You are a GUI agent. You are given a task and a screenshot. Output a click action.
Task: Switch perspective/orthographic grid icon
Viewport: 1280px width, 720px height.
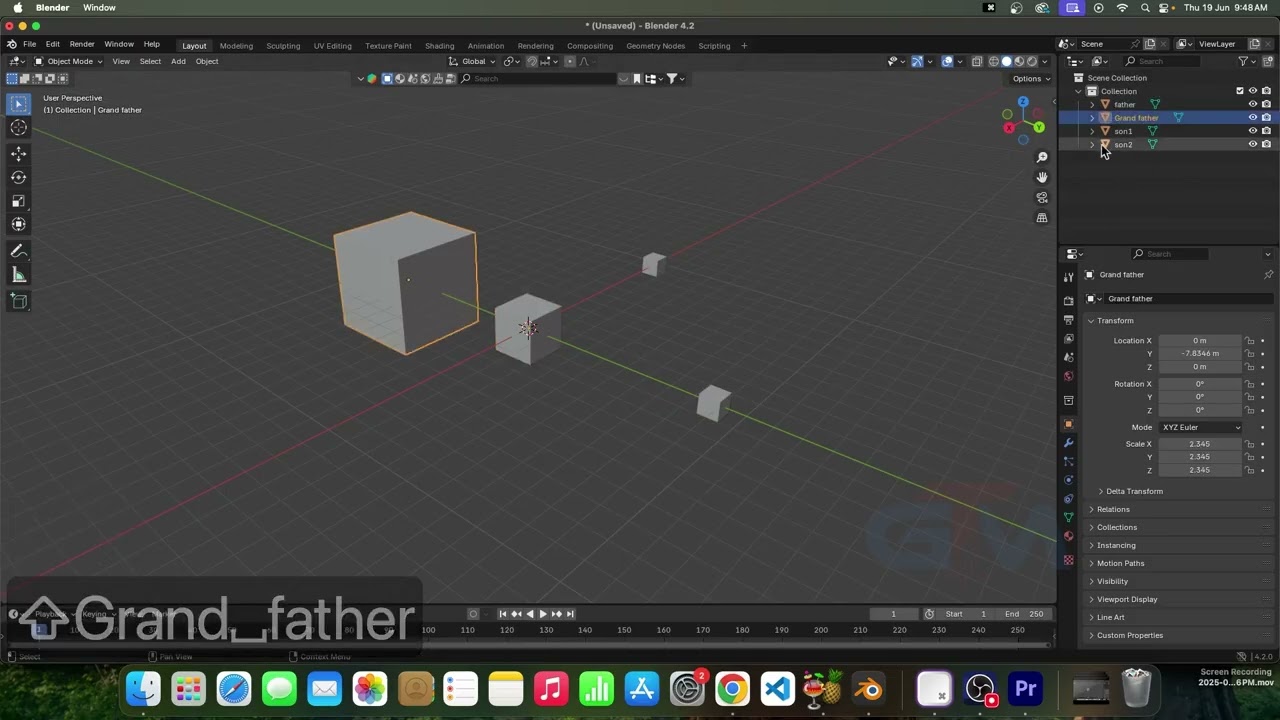(1042, 217)
